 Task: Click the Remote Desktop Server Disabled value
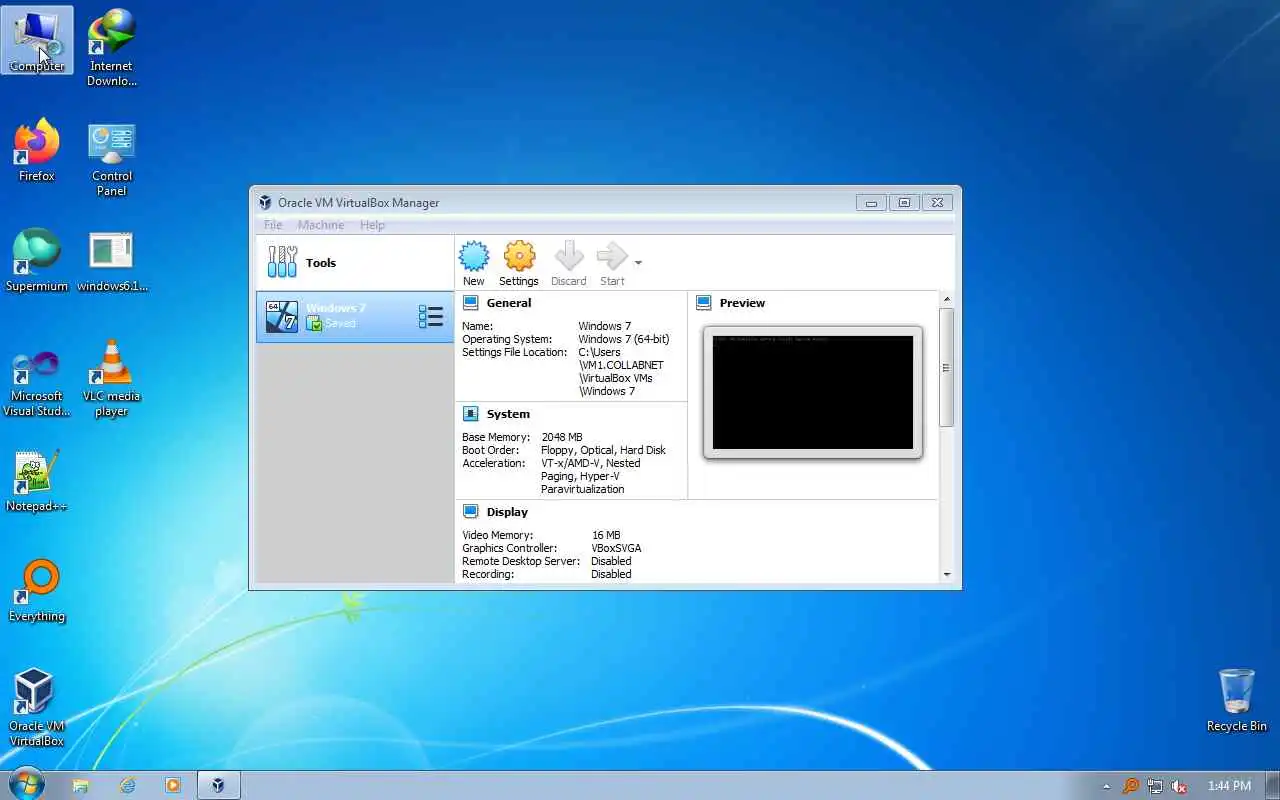611,561
